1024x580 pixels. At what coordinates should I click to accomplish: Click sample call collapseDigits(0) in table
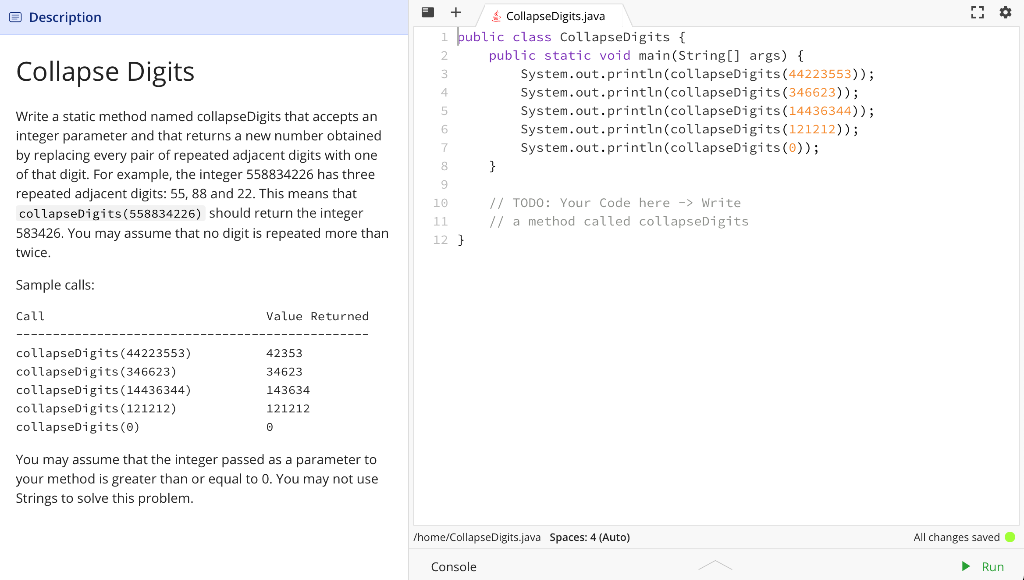(78, 427)
